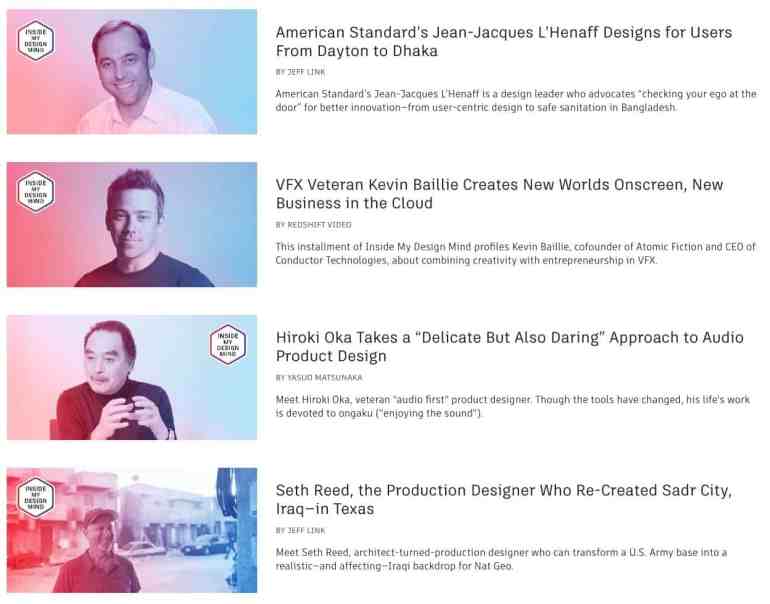Click the summary about the Iraqi backdrop for Nat Geo
The image size is (770, 604).
coord(501,559)
